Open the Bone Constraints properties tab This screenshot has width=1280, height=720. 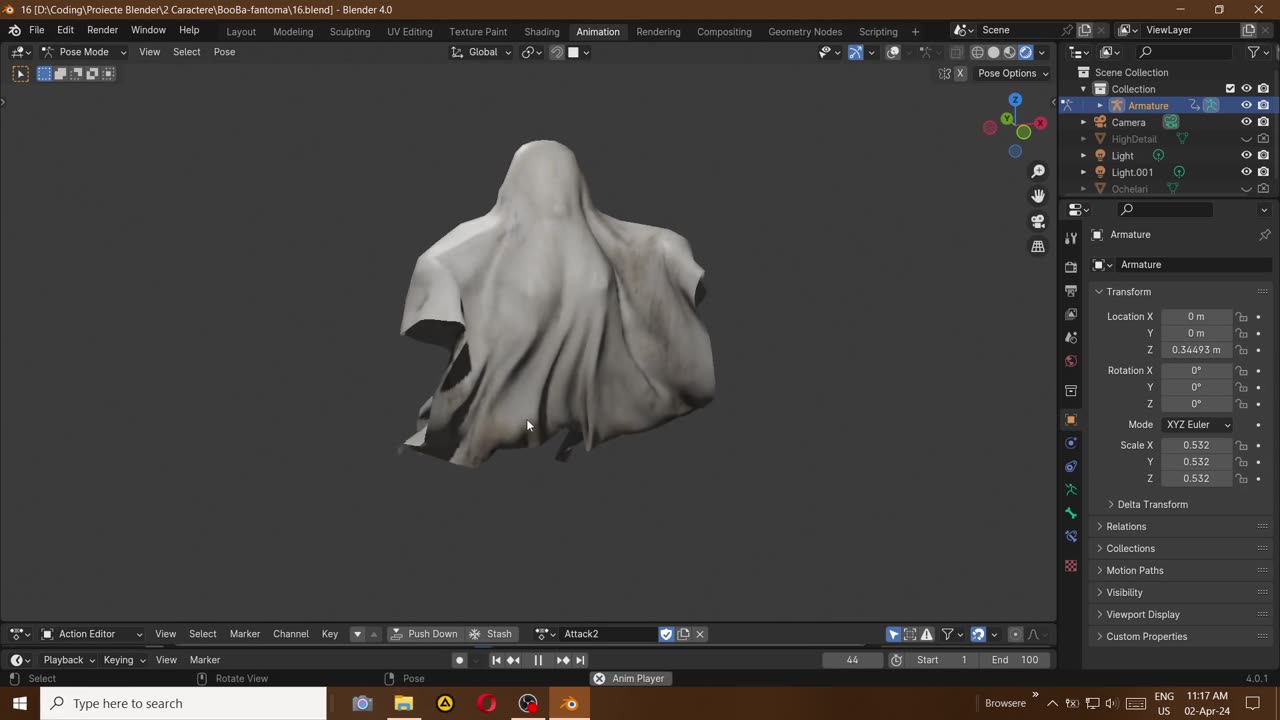1071,537
